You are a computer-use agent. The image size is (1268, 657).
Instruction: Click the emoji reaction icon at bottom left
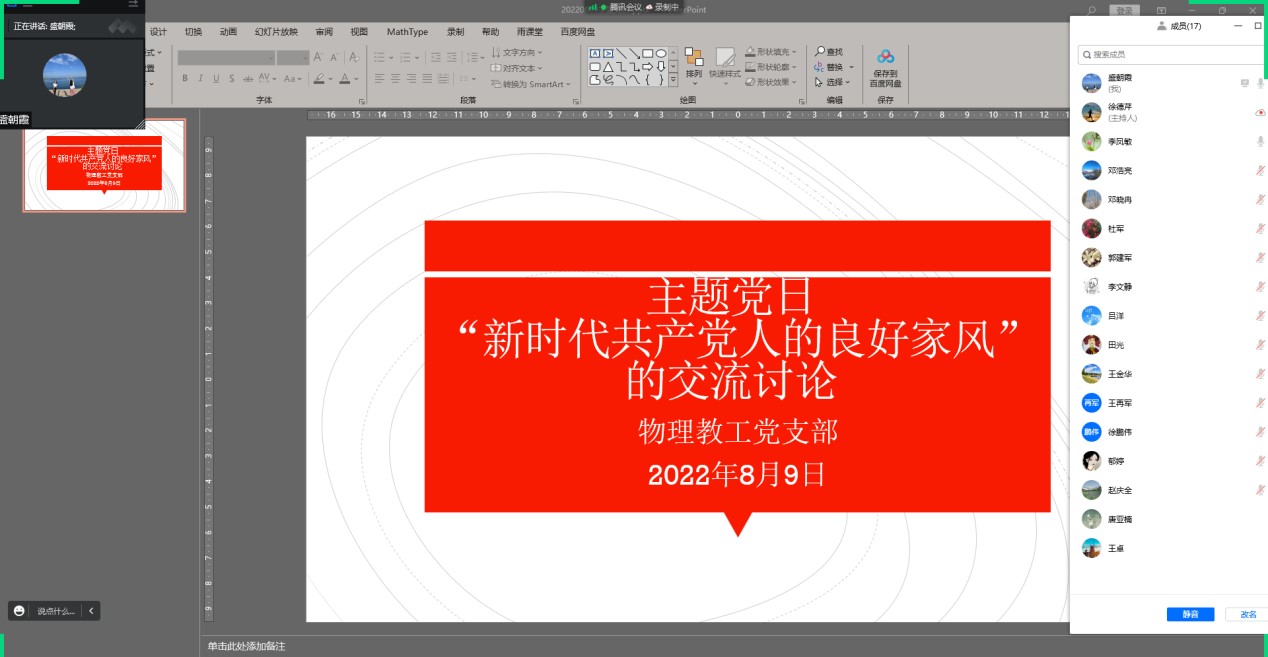19,611
